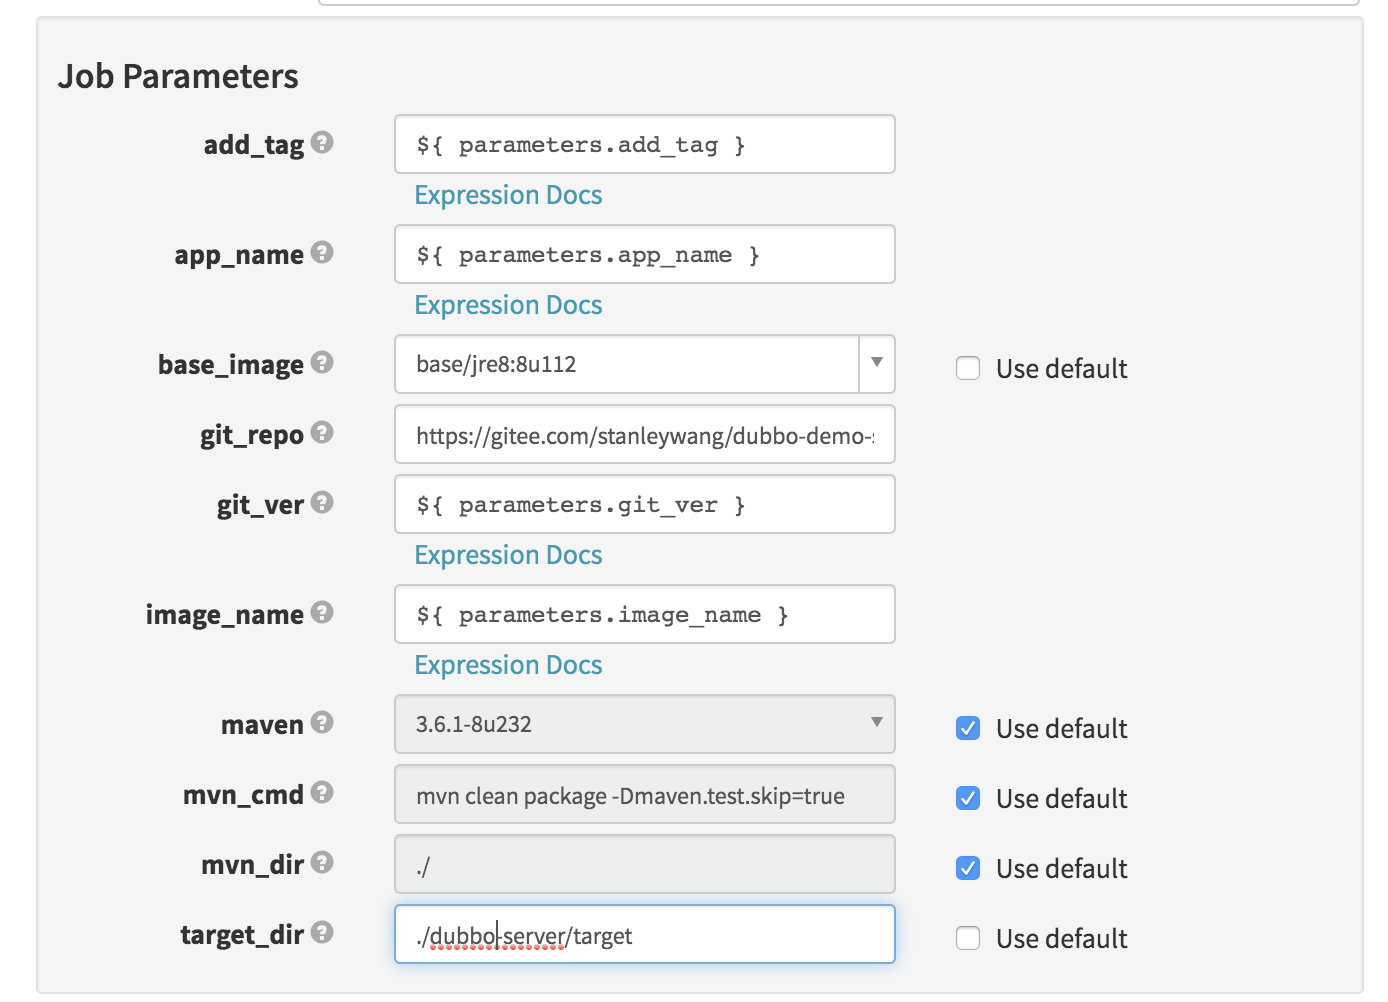Viewport: 1388px width, 1002px height.
Task: Enable Use default for target_dir
Action: [968, 938]
